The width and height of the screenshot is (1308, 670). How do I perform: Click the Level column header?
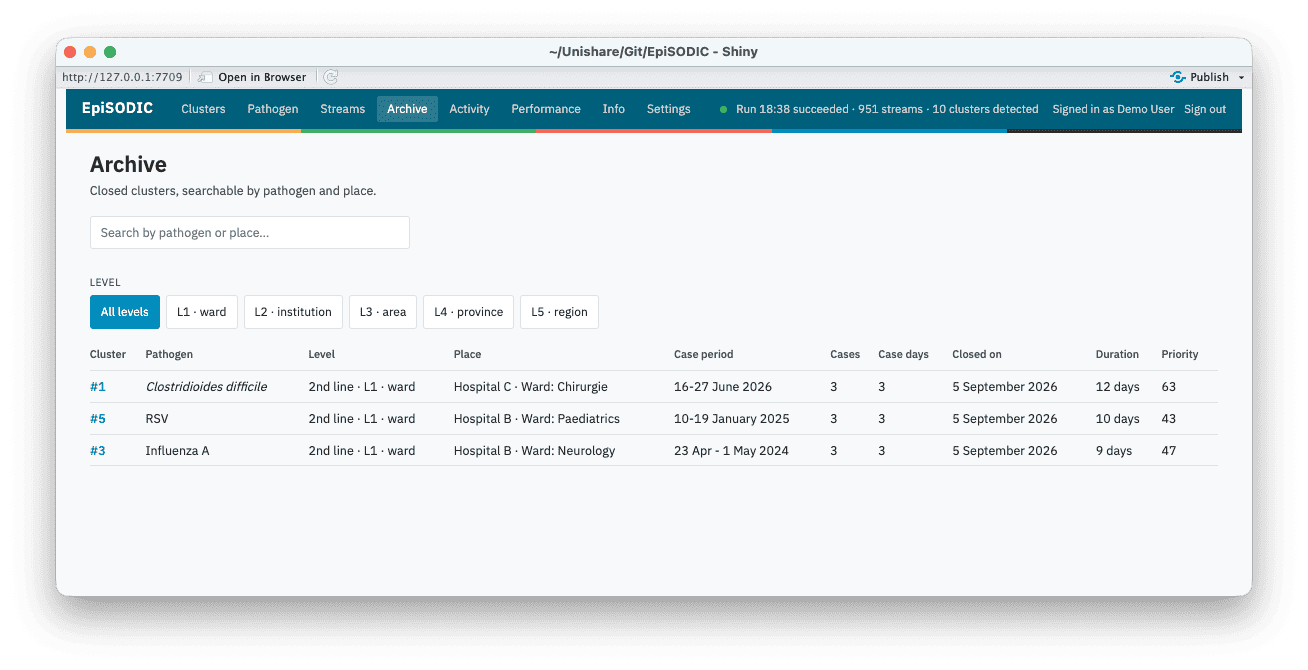(x=321, y=354)
